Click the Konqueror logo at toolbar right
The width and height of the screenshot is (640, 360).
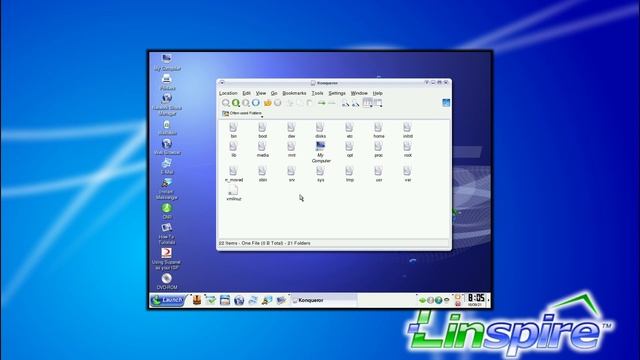click(446, 102)
